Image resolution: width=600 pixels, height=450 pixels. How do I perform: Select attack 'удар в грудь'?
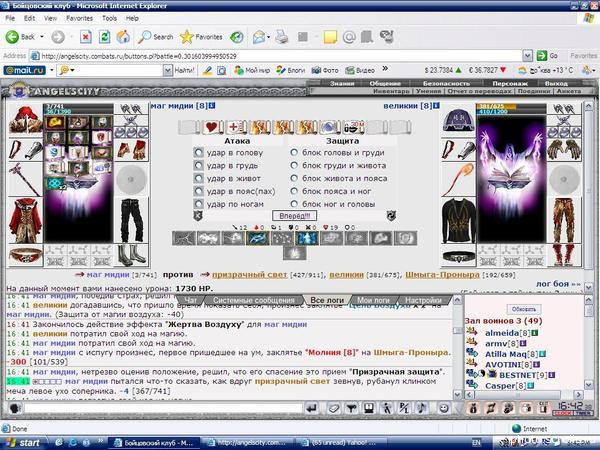click(198, 166)
